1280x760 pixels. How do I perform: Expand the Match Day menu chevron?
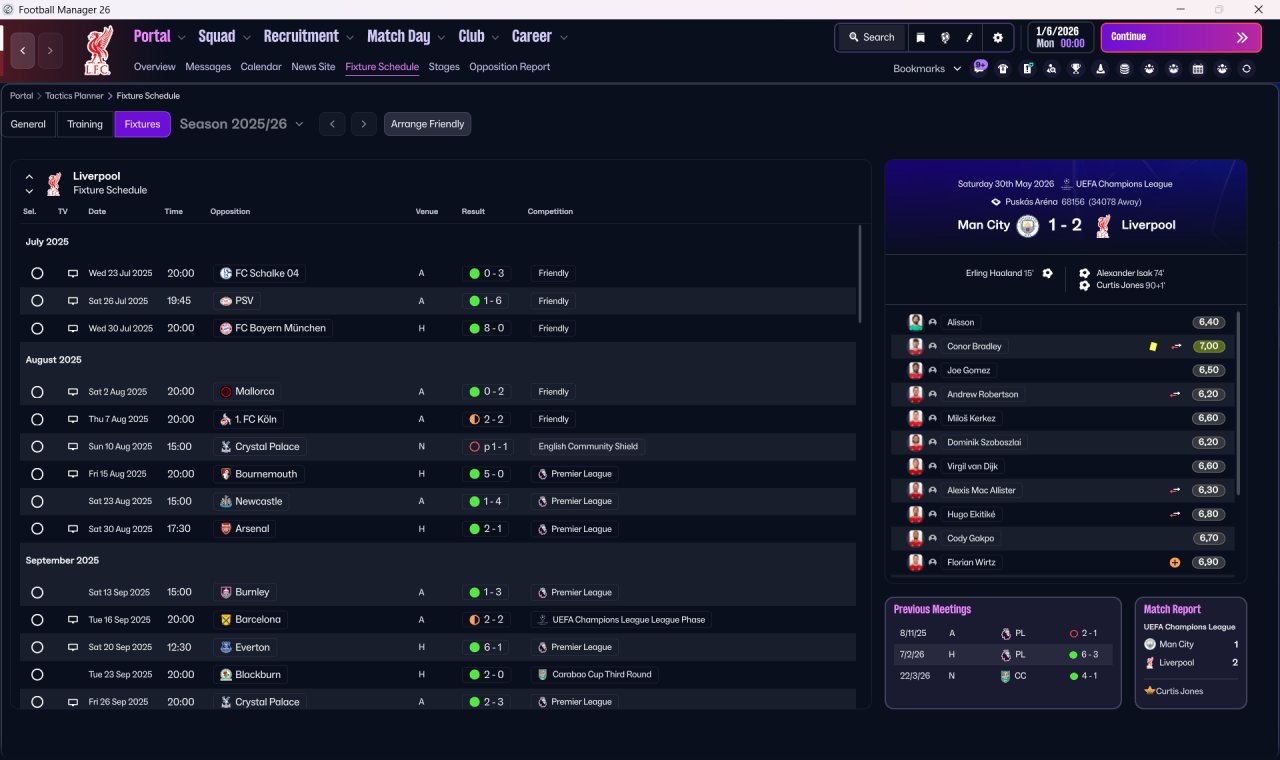tap(441, 38)
